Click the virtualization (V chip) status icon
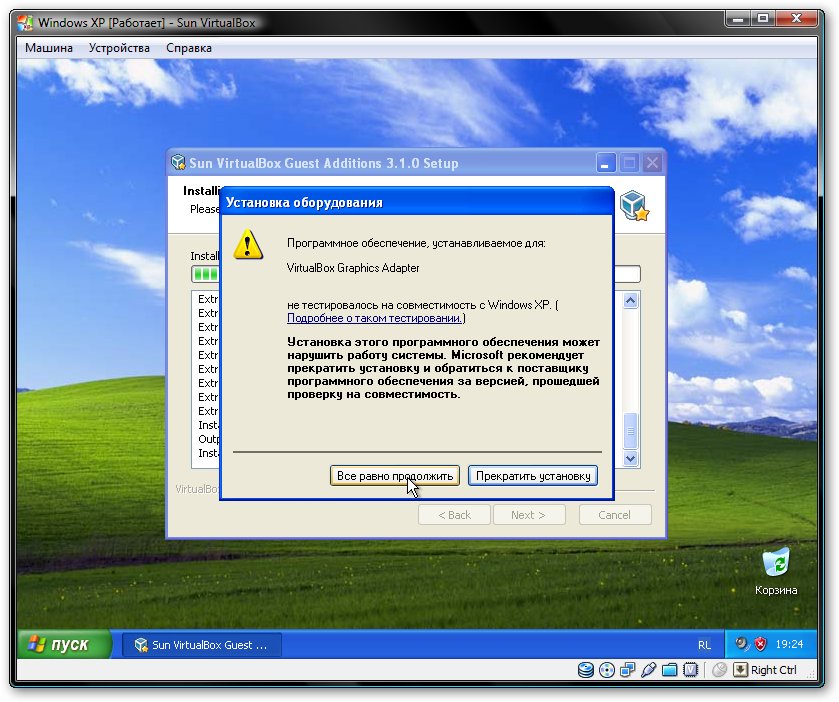The image size is (839, 702). tap(691, 670)
